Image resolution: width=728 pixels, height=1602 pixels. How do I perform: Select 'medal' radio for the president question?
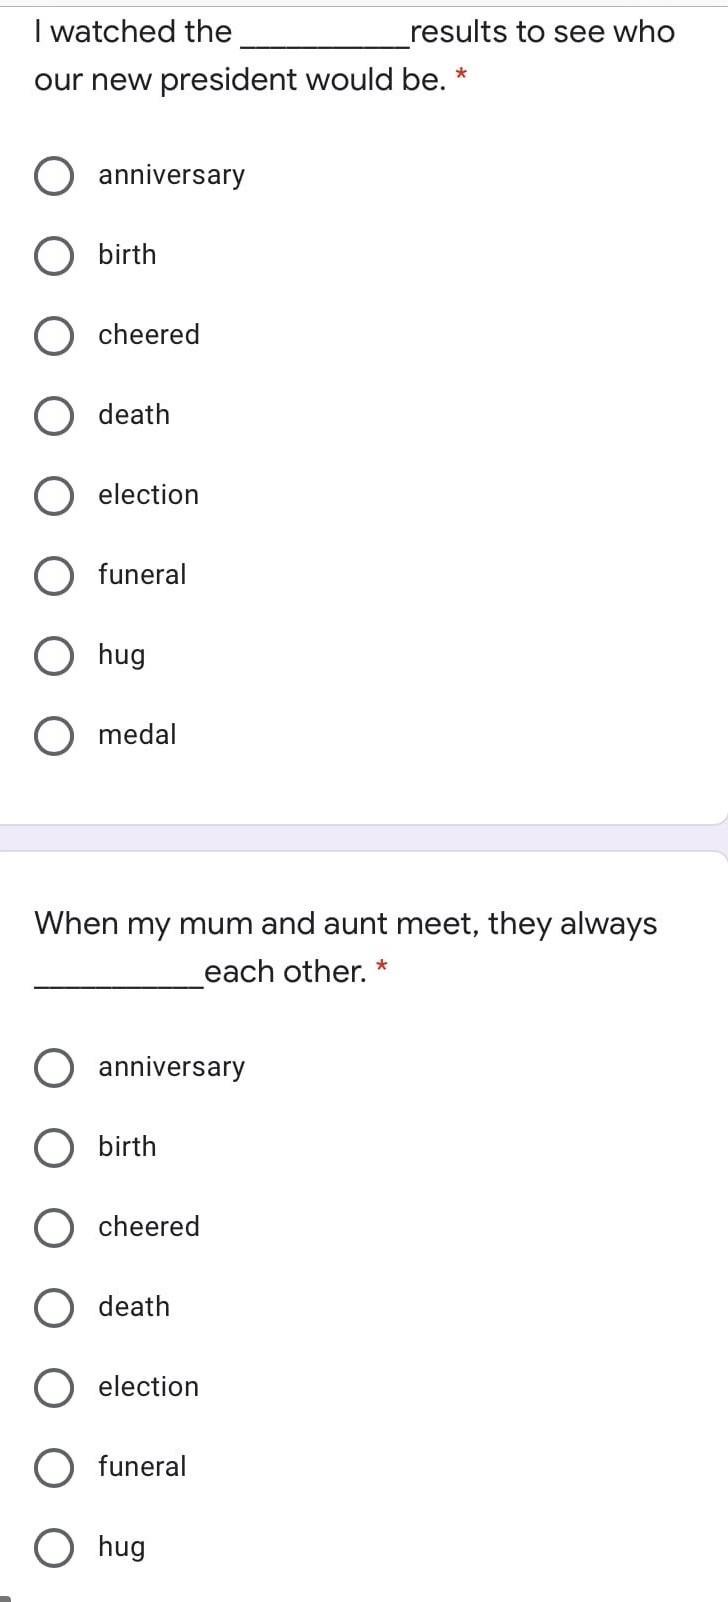coord(54,736)
